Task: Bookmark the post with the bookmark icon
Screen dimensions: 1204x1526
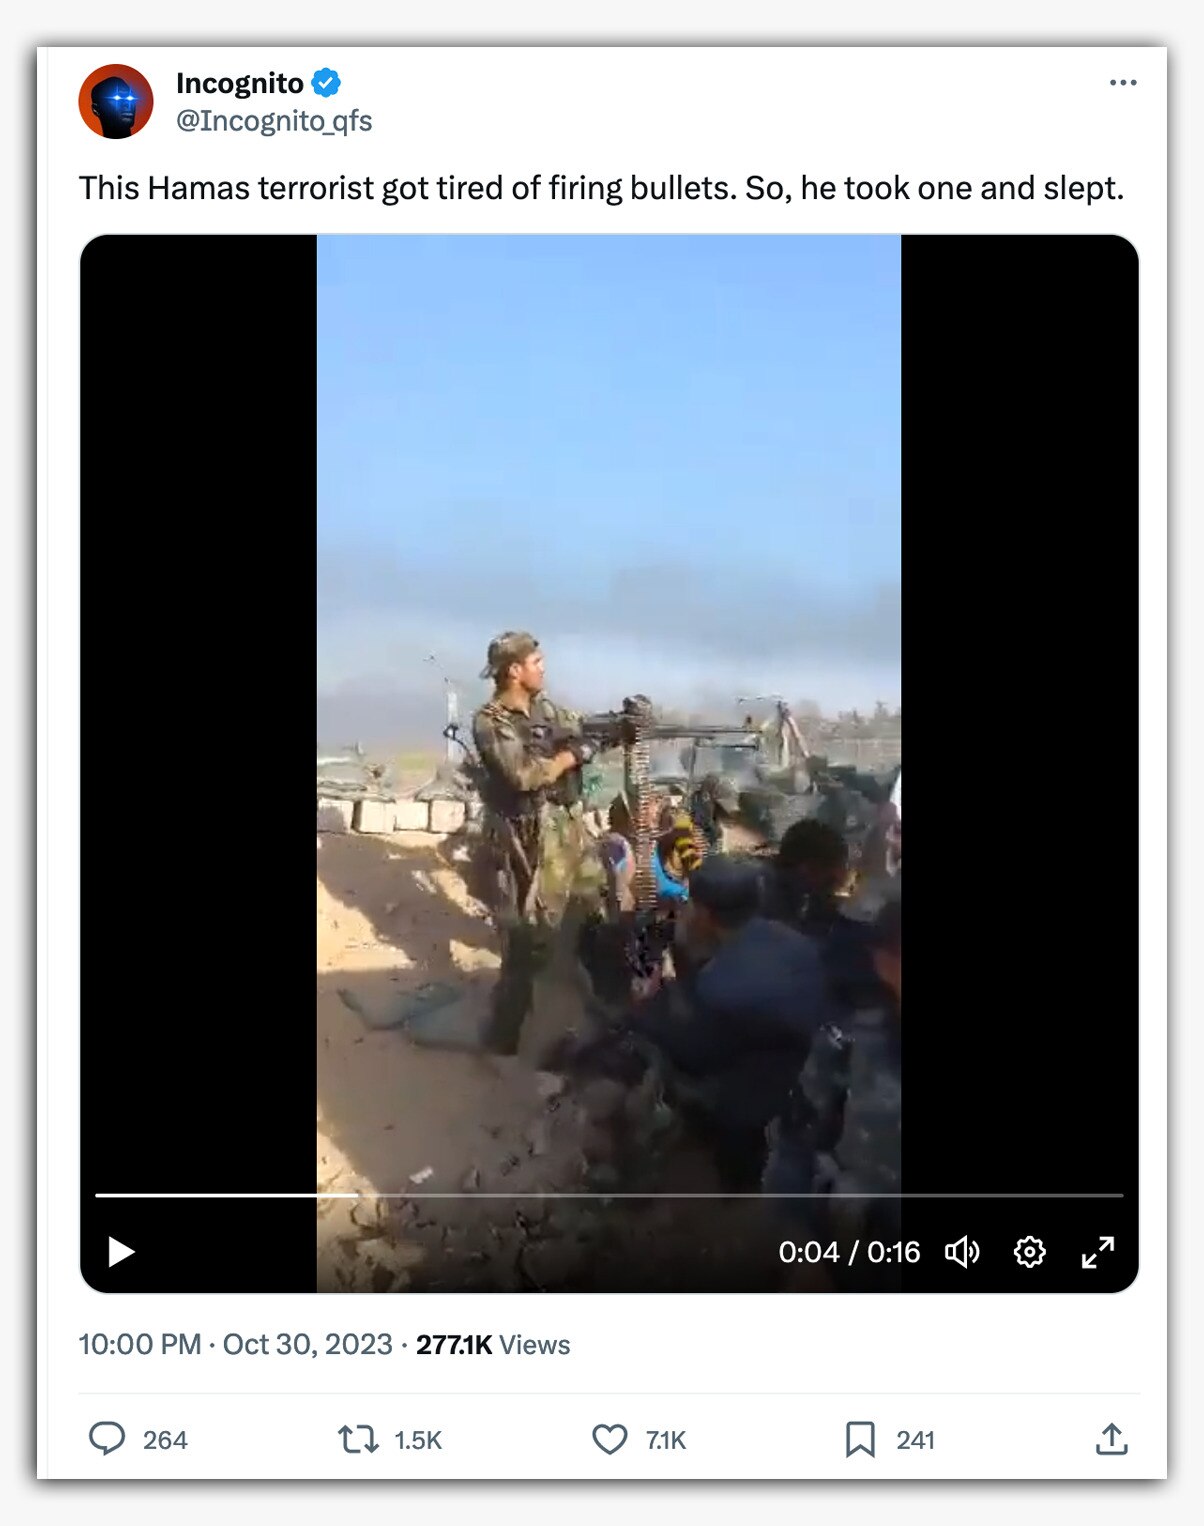Action: pos(860,1439)
